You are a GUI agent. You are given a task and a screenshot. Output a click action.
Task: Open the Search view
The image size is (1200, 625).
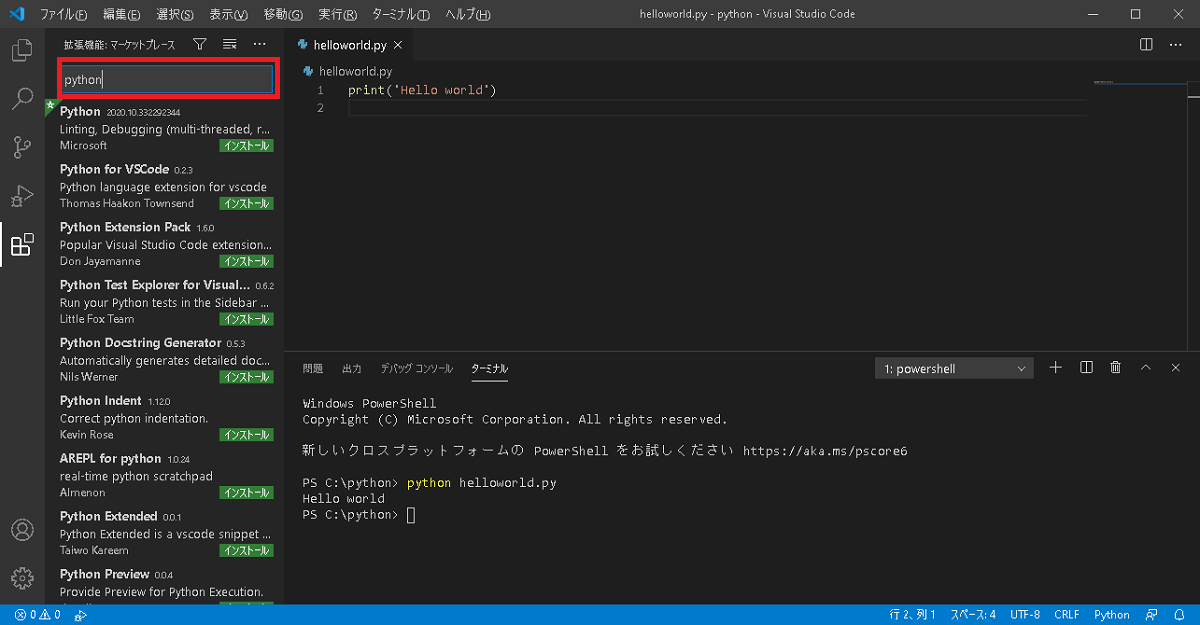pyautogui.click(x=22, y=100)
